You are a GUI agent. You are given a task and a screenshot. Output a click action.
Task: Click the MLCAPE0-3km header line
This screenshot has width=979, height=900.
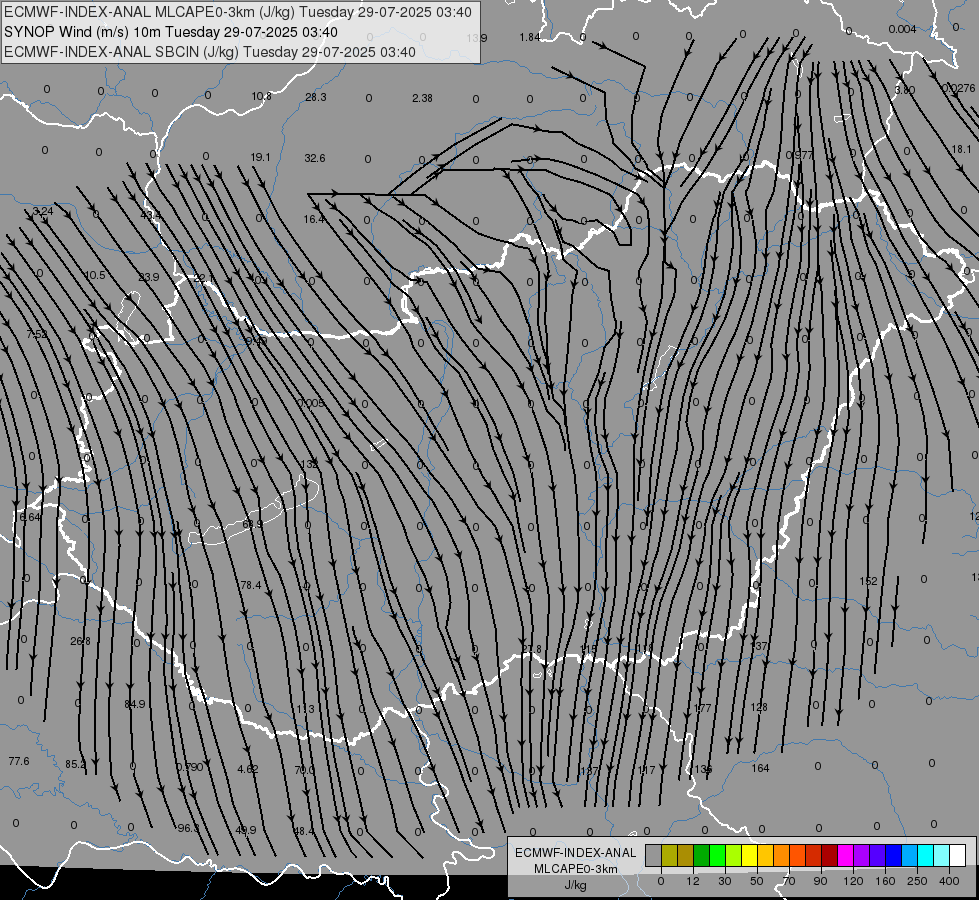[237, 12]
